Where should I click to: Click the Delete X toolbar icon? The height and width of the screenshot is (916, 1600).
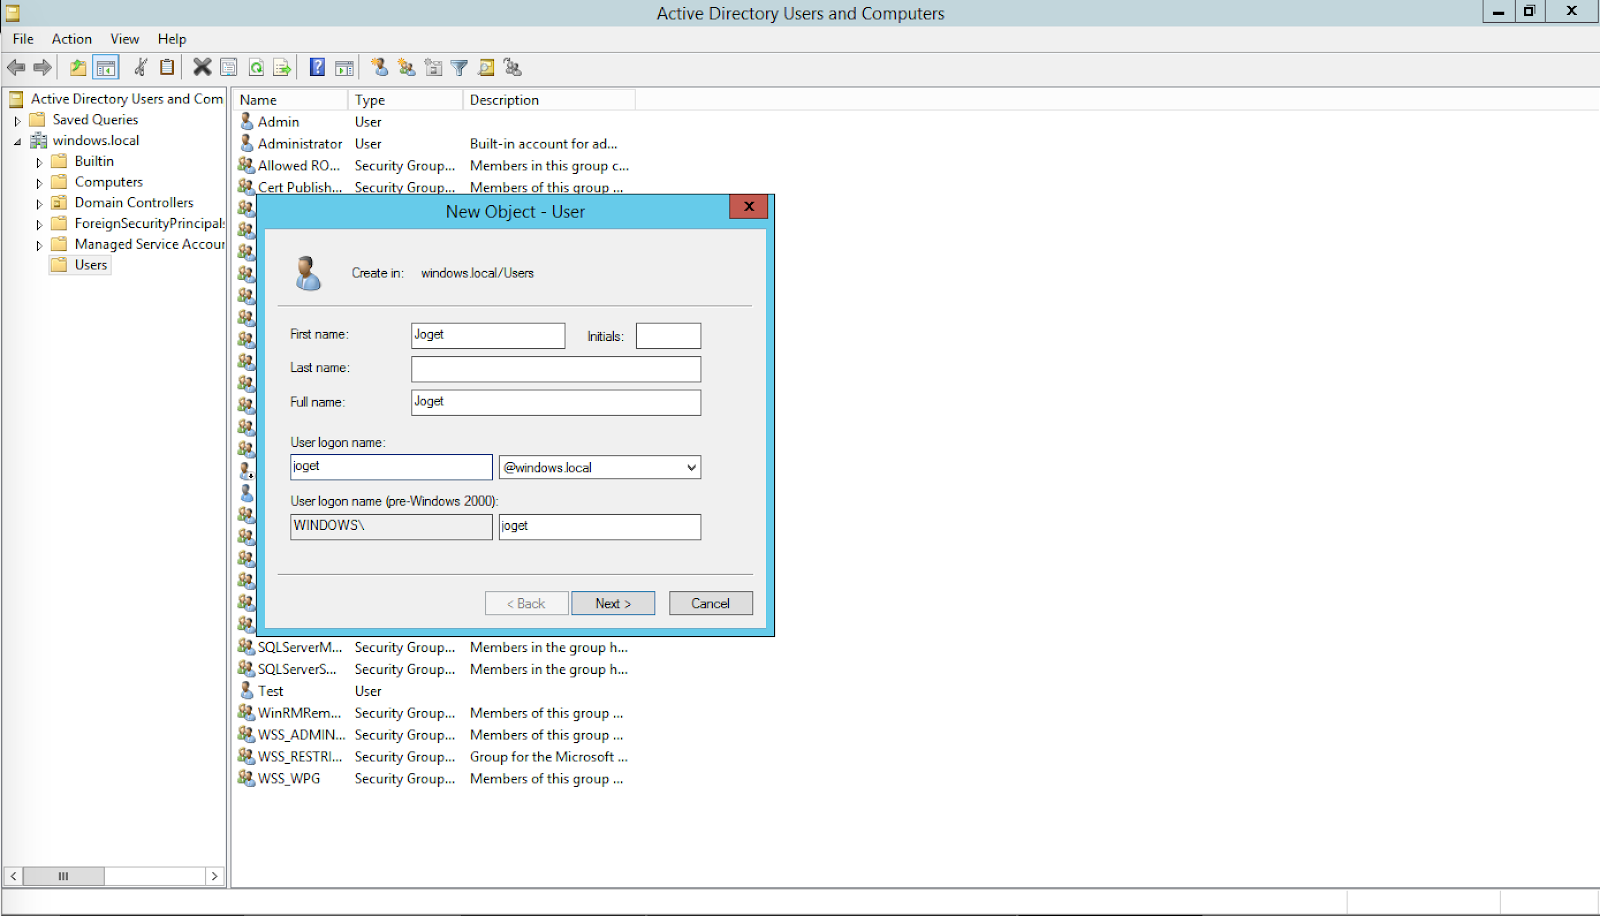pyautogui.click(x=202, y=67)
